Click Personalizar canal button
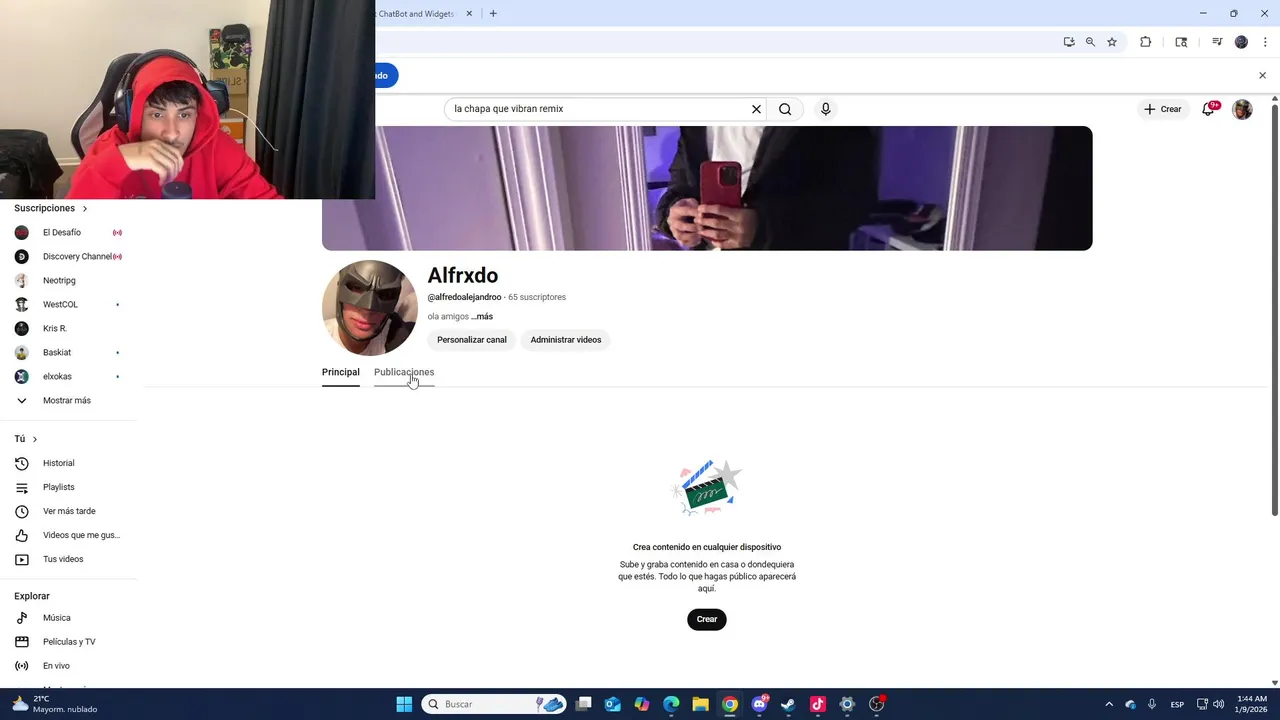Image resolution: width=1280 pixels, height=720 pixels. pos(472,340)
